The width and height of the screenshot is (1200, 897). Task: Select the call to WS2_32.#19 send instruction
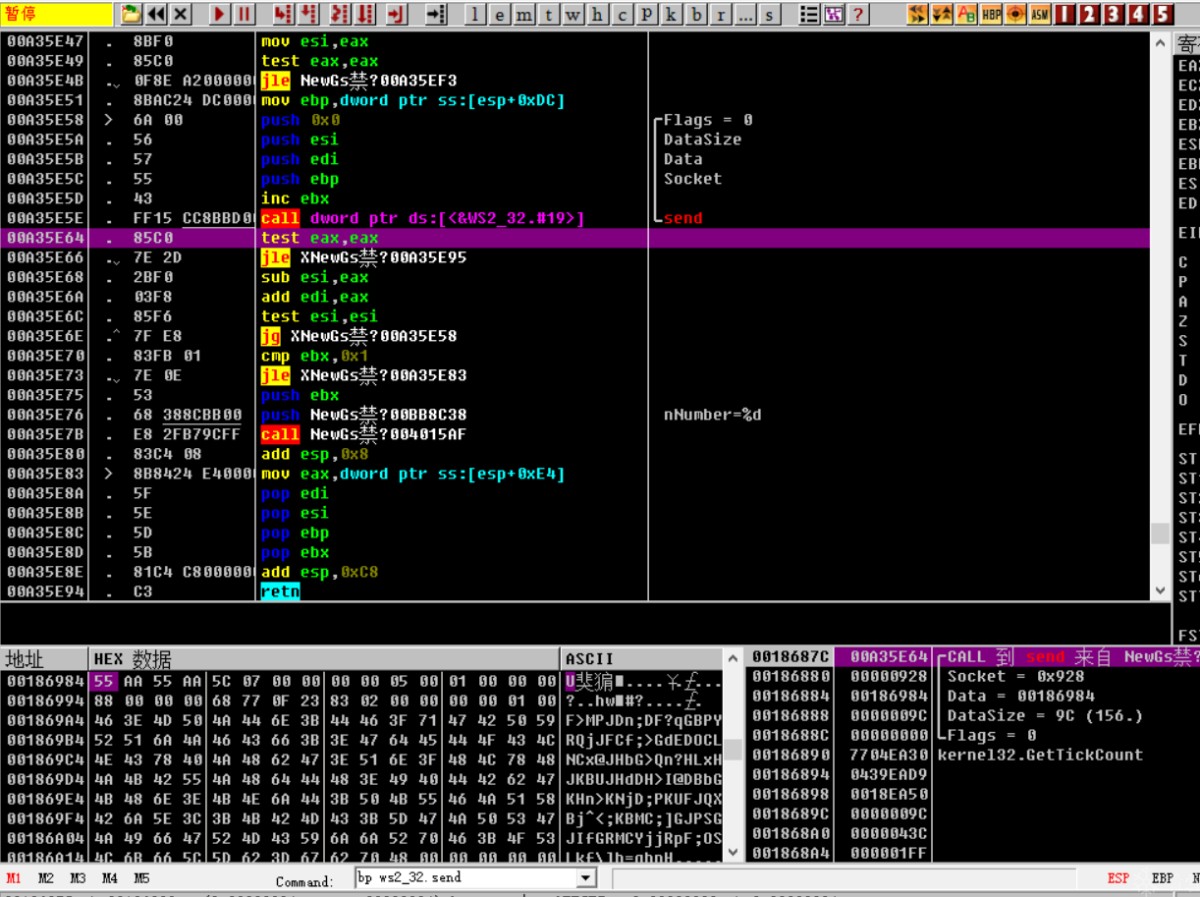click(x=423, y=218)
